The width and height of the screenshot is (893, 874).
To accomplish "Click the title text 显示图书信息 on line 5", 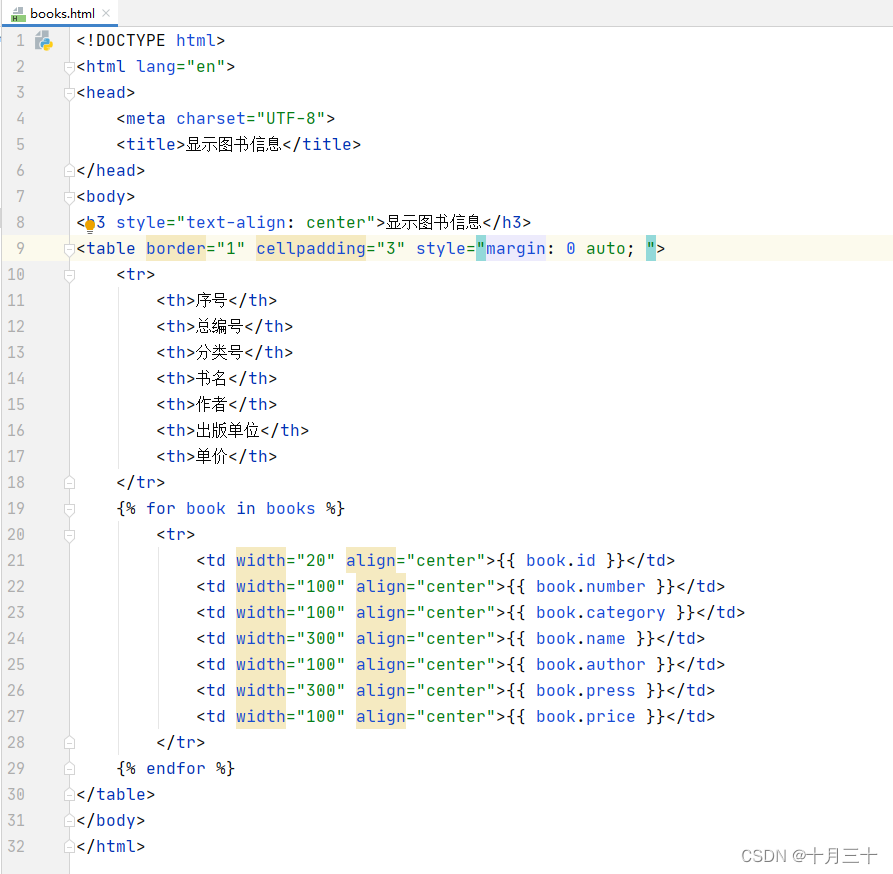I will tap(234, 145).
